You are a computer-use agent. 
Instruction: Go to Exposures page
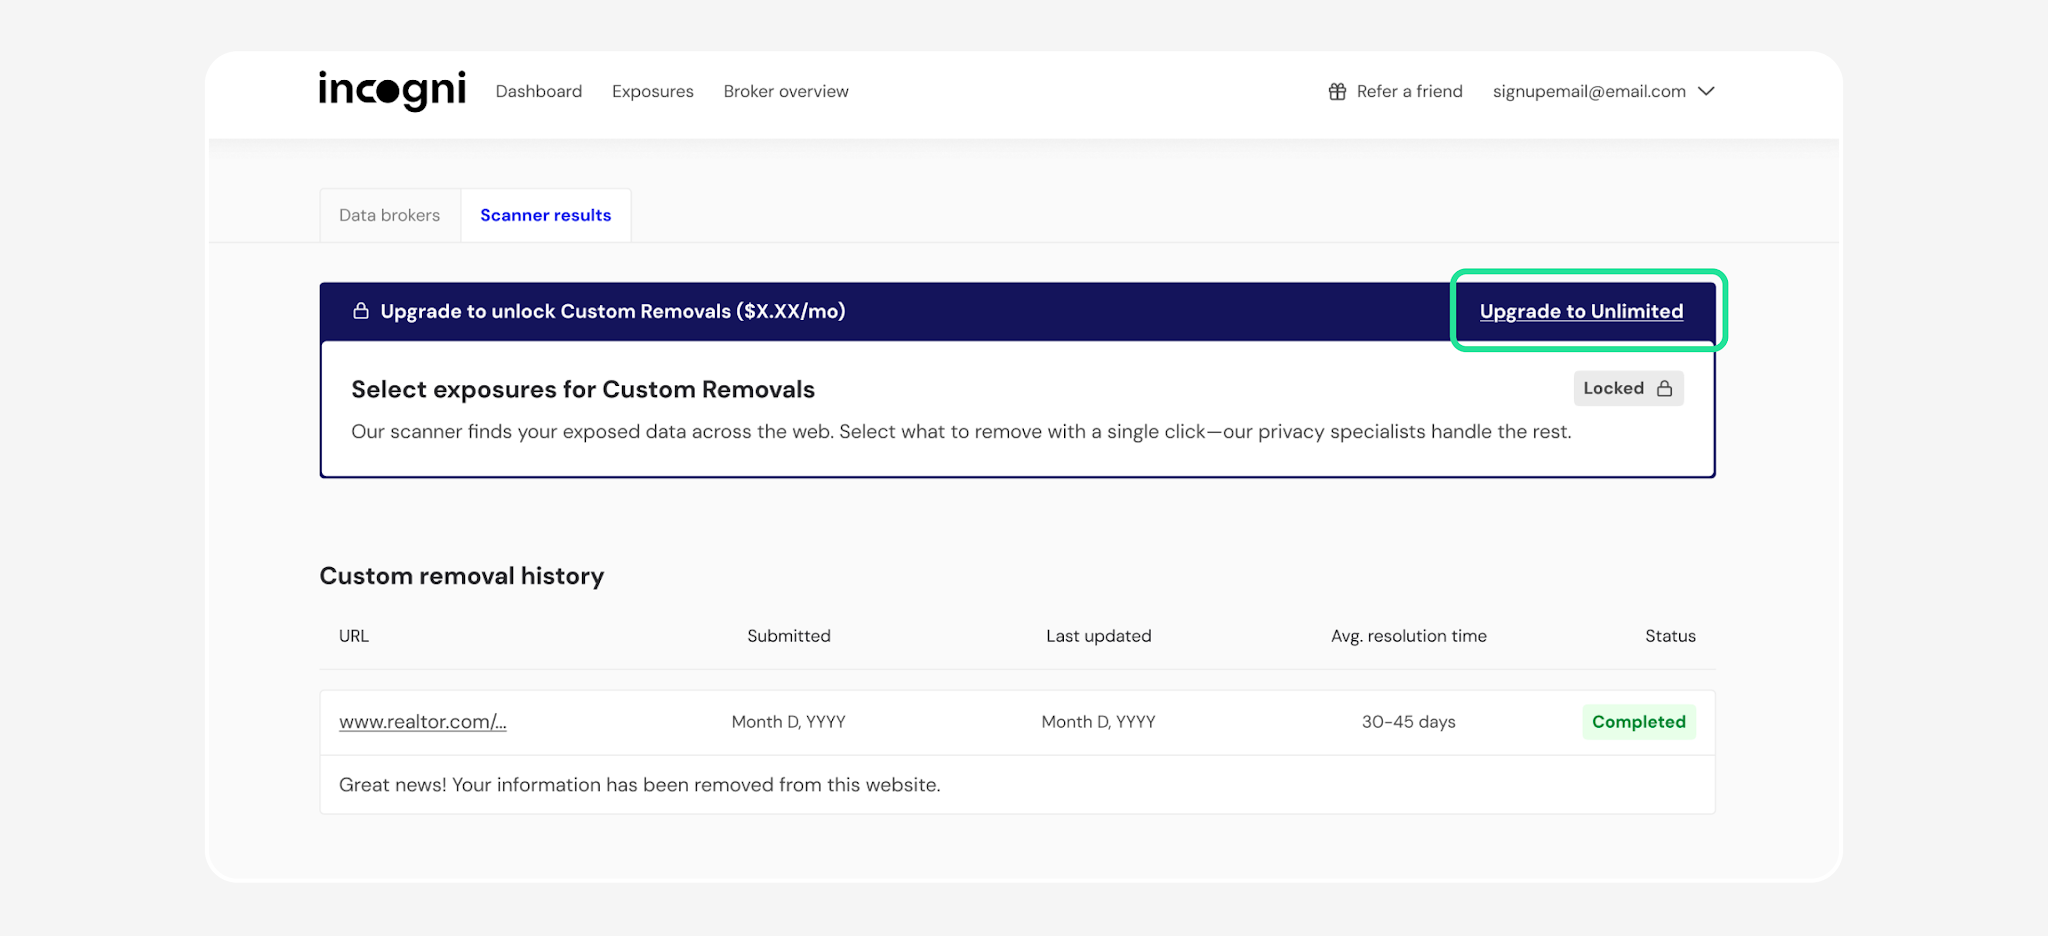(652, 91)
